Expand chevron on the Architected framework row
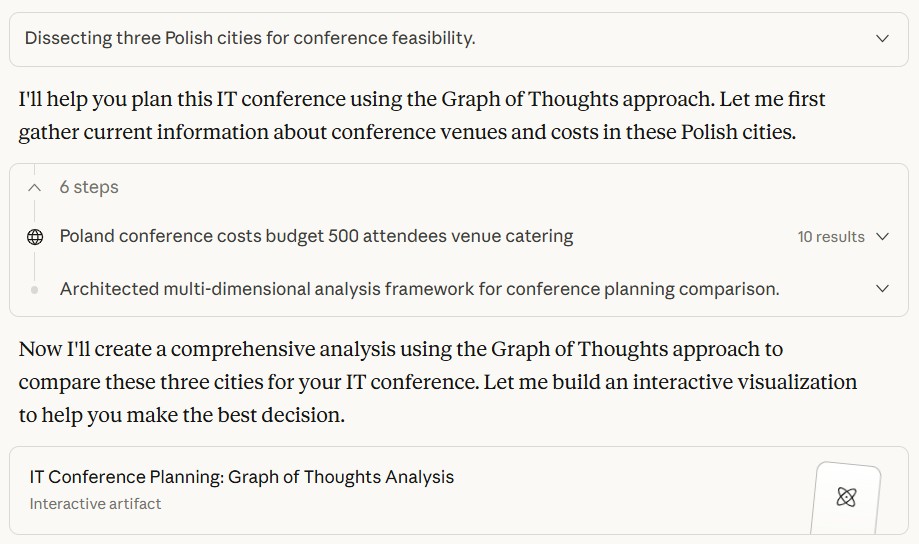Screen dimensions: 919x544 pos(882,289)
